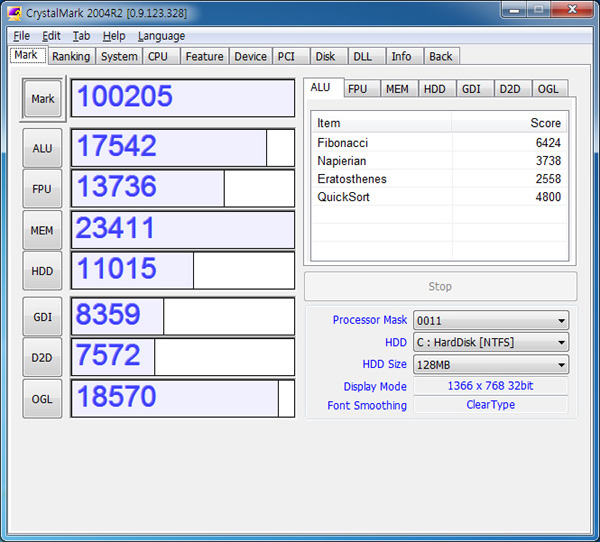Click the Score column header
Screen dimensions: 600x542
[509, 123]
